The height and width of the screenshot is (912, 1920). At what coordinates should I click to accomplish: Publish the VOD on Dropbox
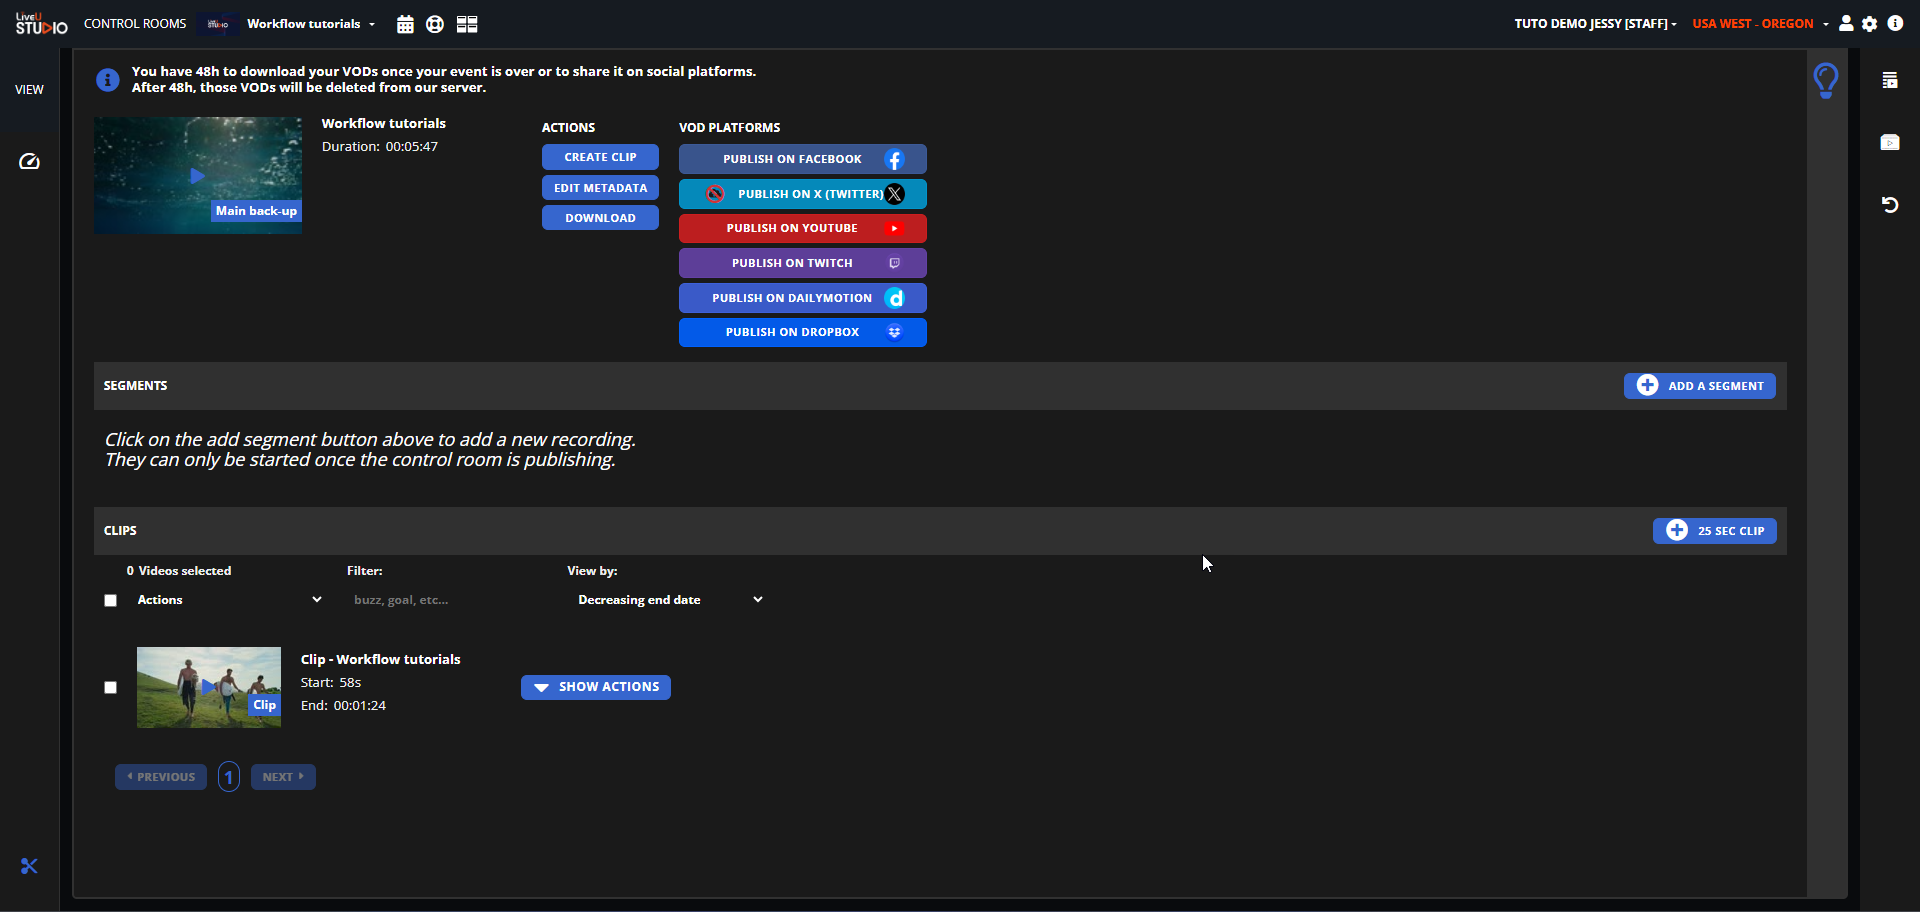tap(803, 332)
